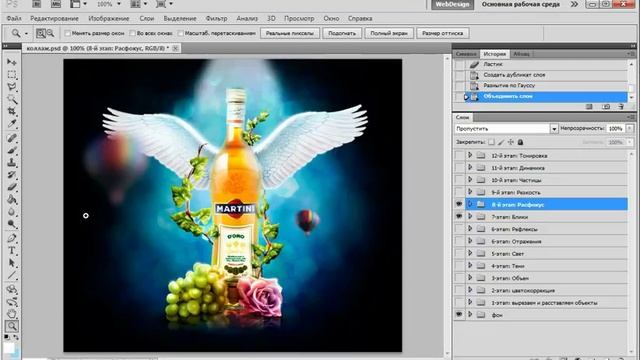Launch Adobe Bridge from top bar

tap(36, 4)
